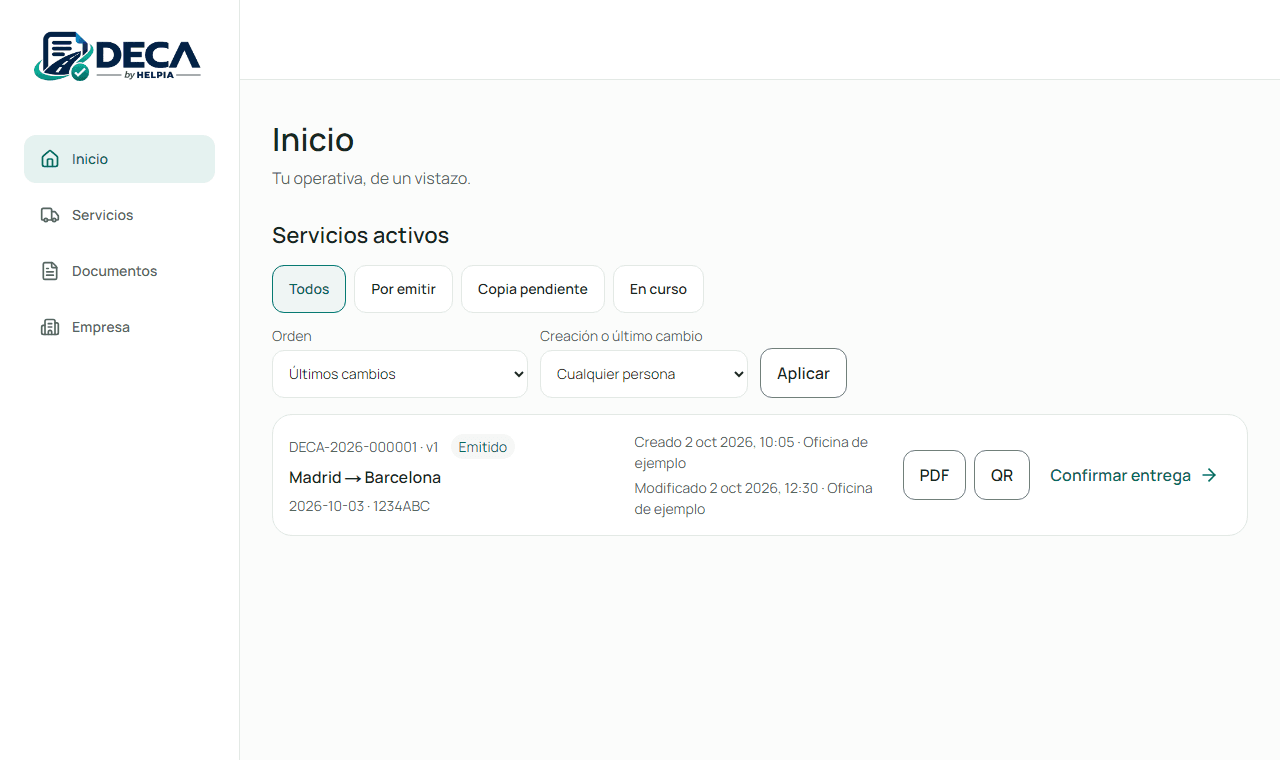Click the 'Tu operativa, de un vistazo.' subtitle
Image resolution: width=1280 pixels, height=760 pixels.
(x=371, y=179)
